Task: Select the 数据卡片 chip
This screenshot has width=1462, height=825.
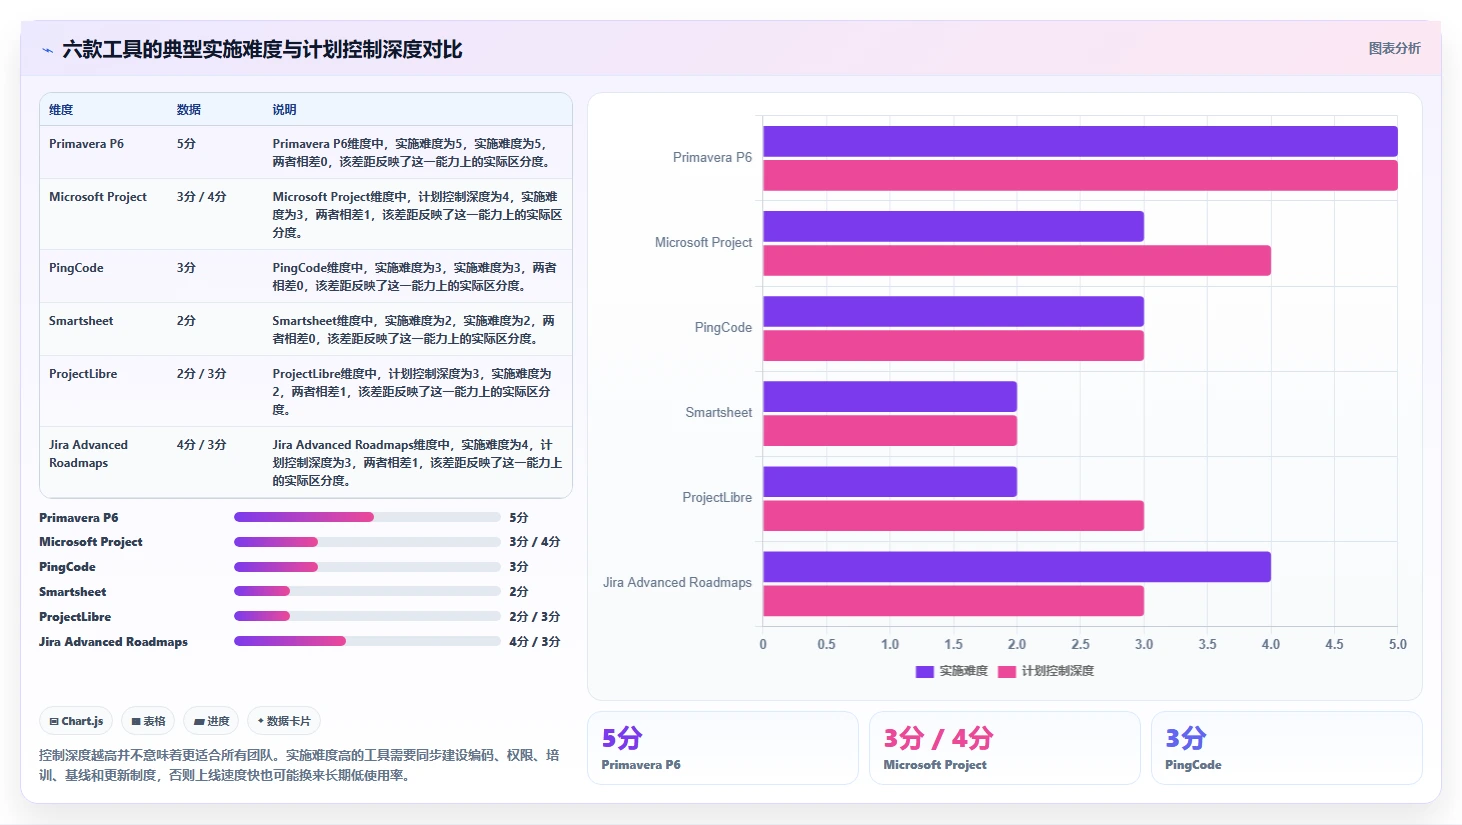Action: [284, 721]
